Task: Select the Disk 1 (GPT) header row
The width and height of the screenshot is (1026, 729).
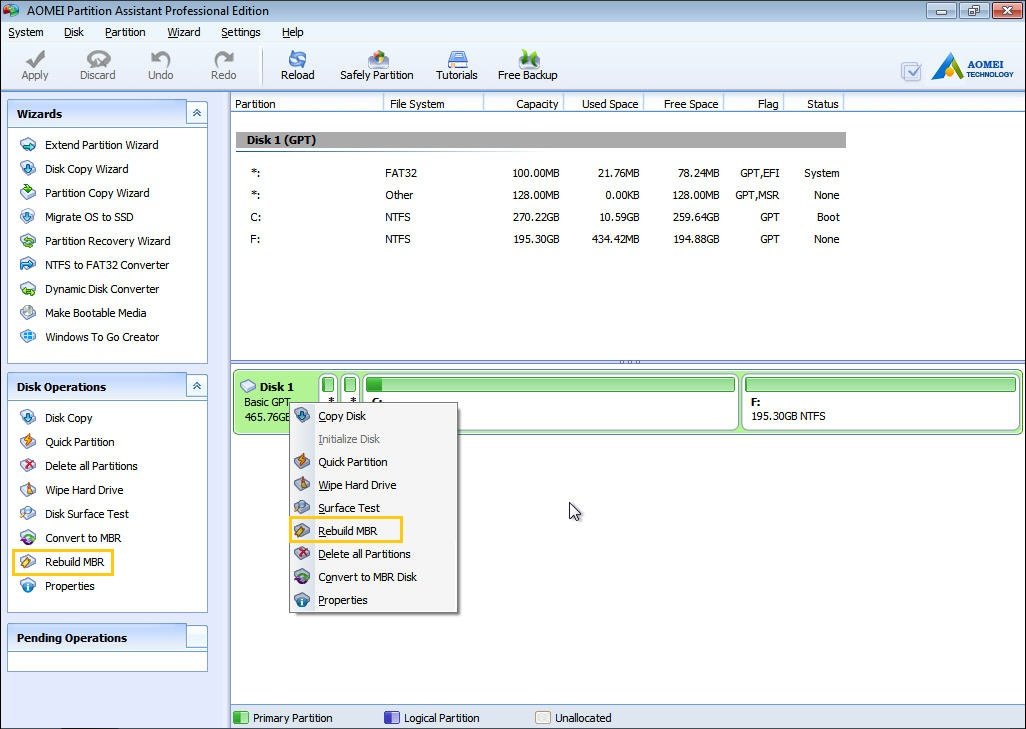Action: pos(540,140)
